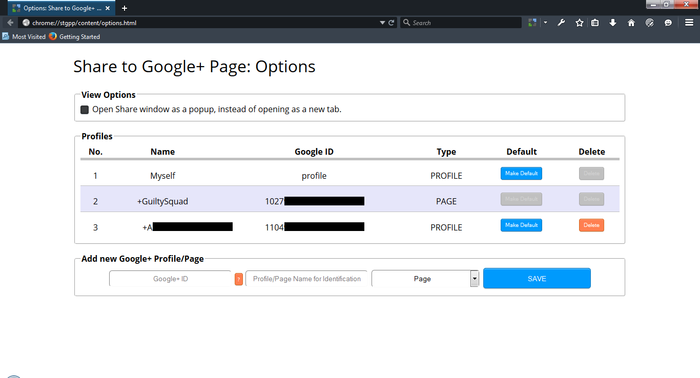Screen dimensions: 700x378
Task: Click the Profile/Page Name for Identification field
Action: point(306,278)
